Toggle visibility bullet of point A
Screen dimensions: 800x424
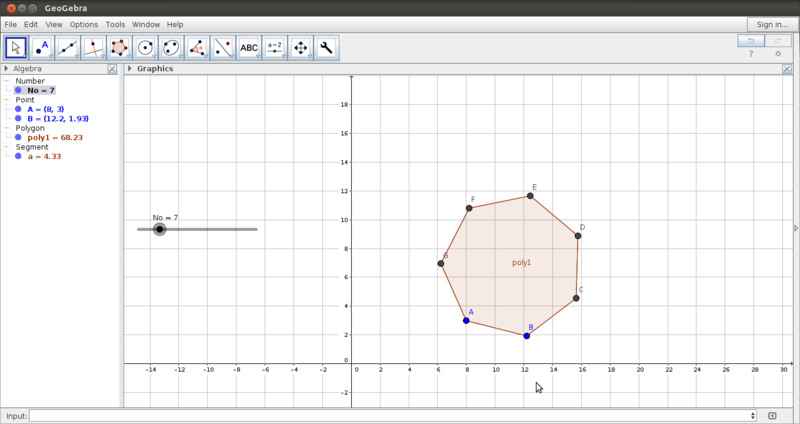pos(18,109)
